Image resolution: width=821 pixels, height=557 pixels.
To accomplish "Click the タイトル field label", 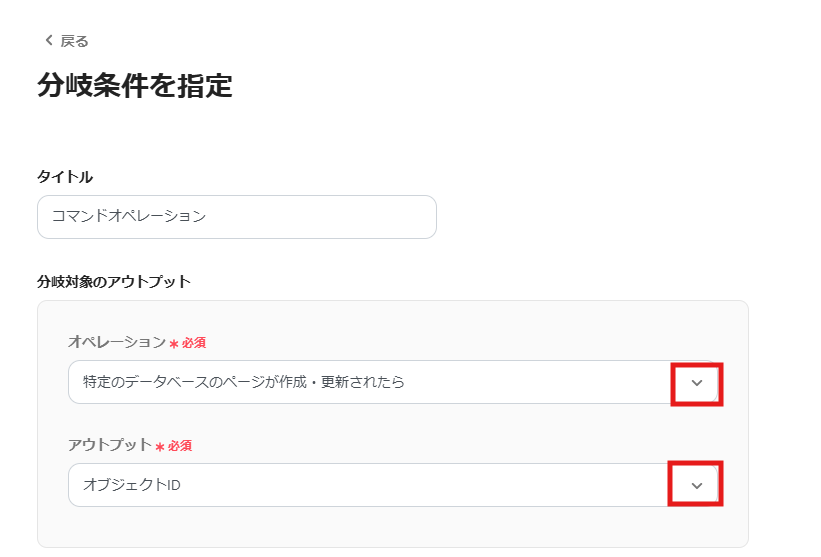I will coord(65,177).
